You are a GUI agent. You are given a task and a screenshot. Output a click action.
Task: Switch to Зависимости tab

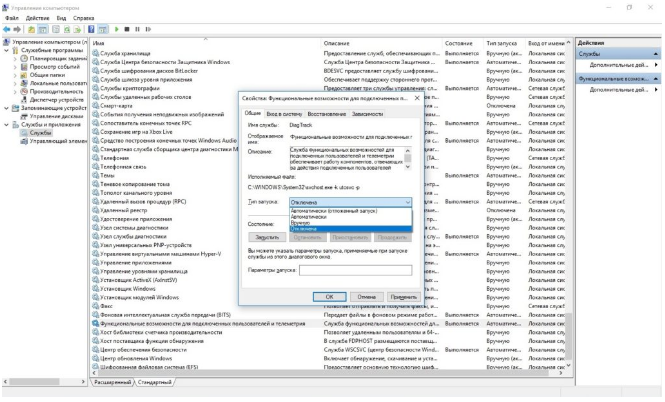click(368, 114)
